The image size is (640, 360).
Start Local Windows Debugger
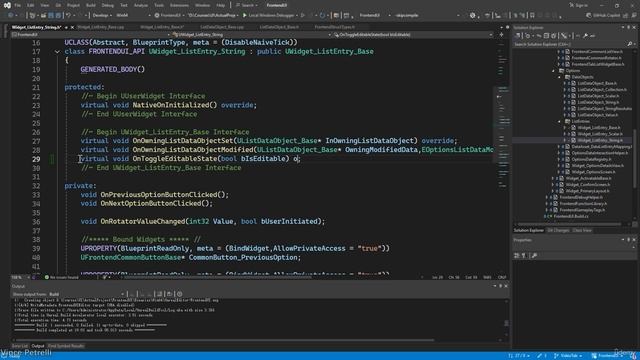269,16
